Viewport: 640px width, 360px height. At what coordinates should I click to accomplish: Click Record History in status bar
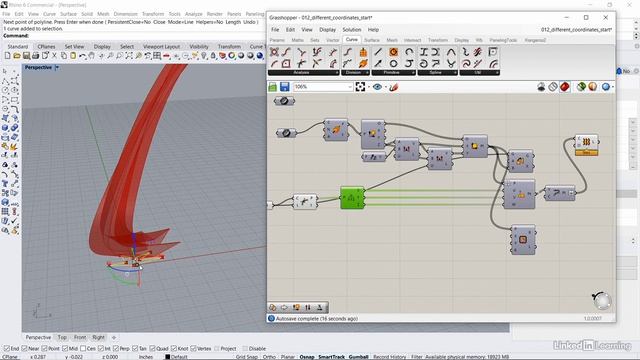(x=389, y=357)
